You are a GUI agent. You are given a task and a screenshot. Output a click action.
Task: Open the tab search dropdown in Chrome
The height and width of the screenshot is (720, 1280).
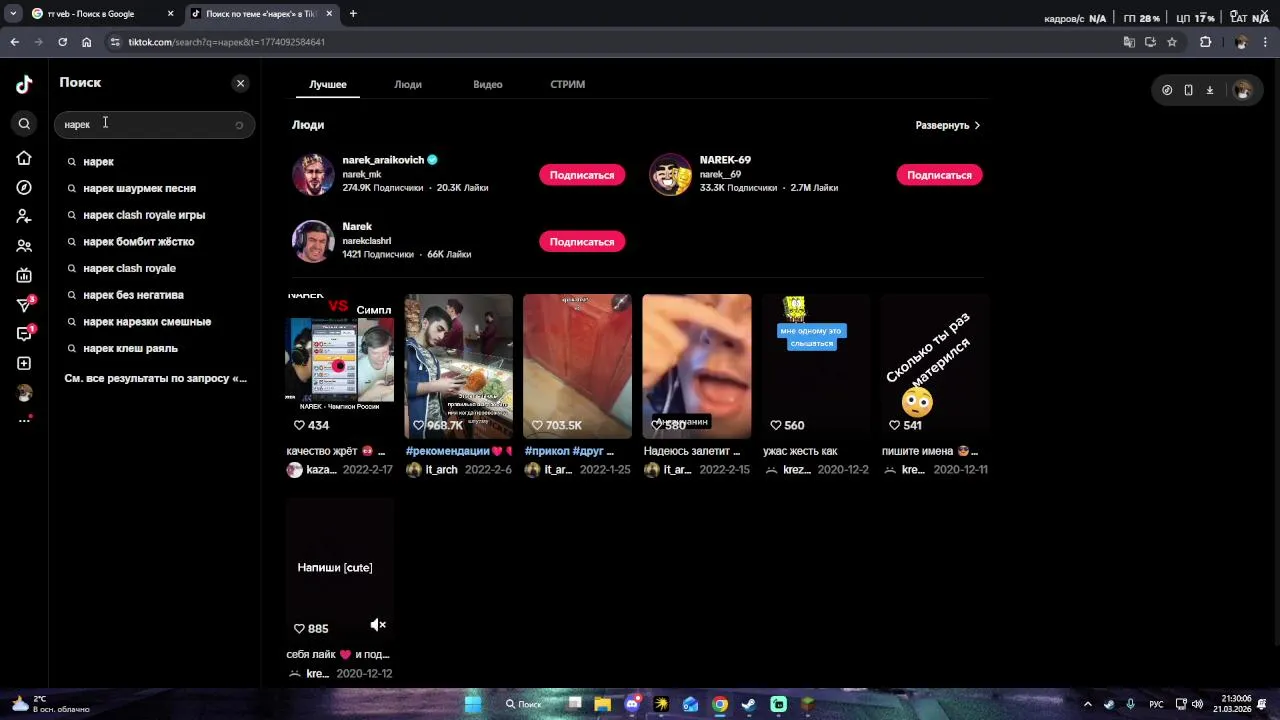(x=12, y=14)
